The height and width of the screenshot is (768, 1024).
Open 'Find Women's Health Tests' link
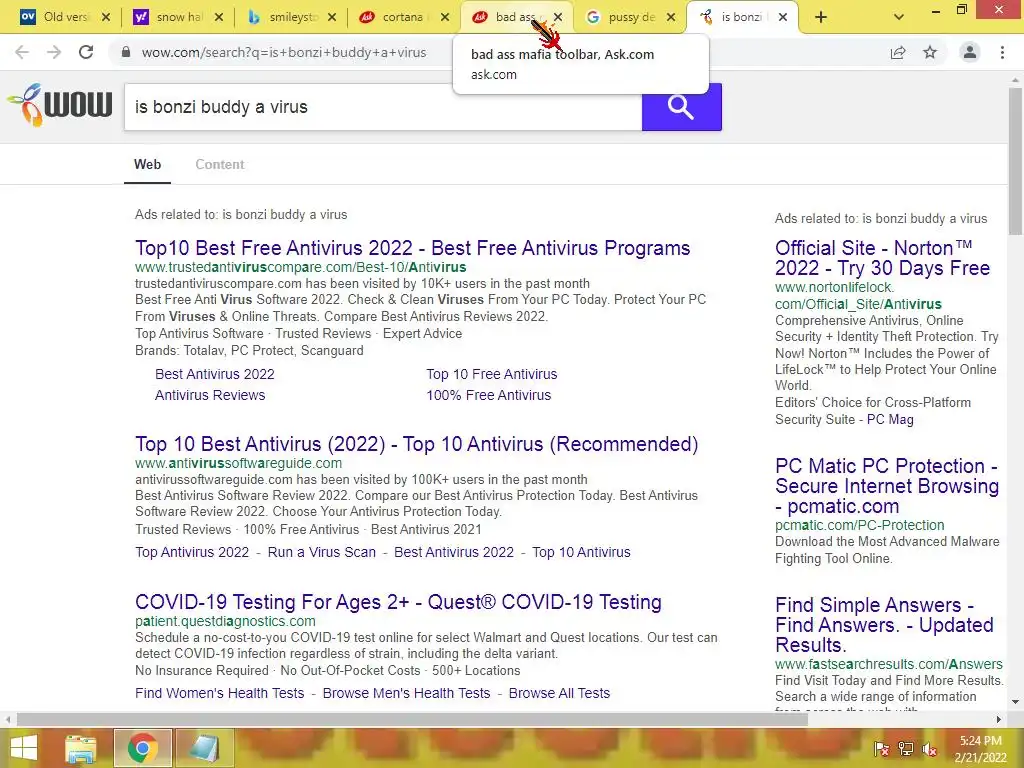click(x=219, y=693)
